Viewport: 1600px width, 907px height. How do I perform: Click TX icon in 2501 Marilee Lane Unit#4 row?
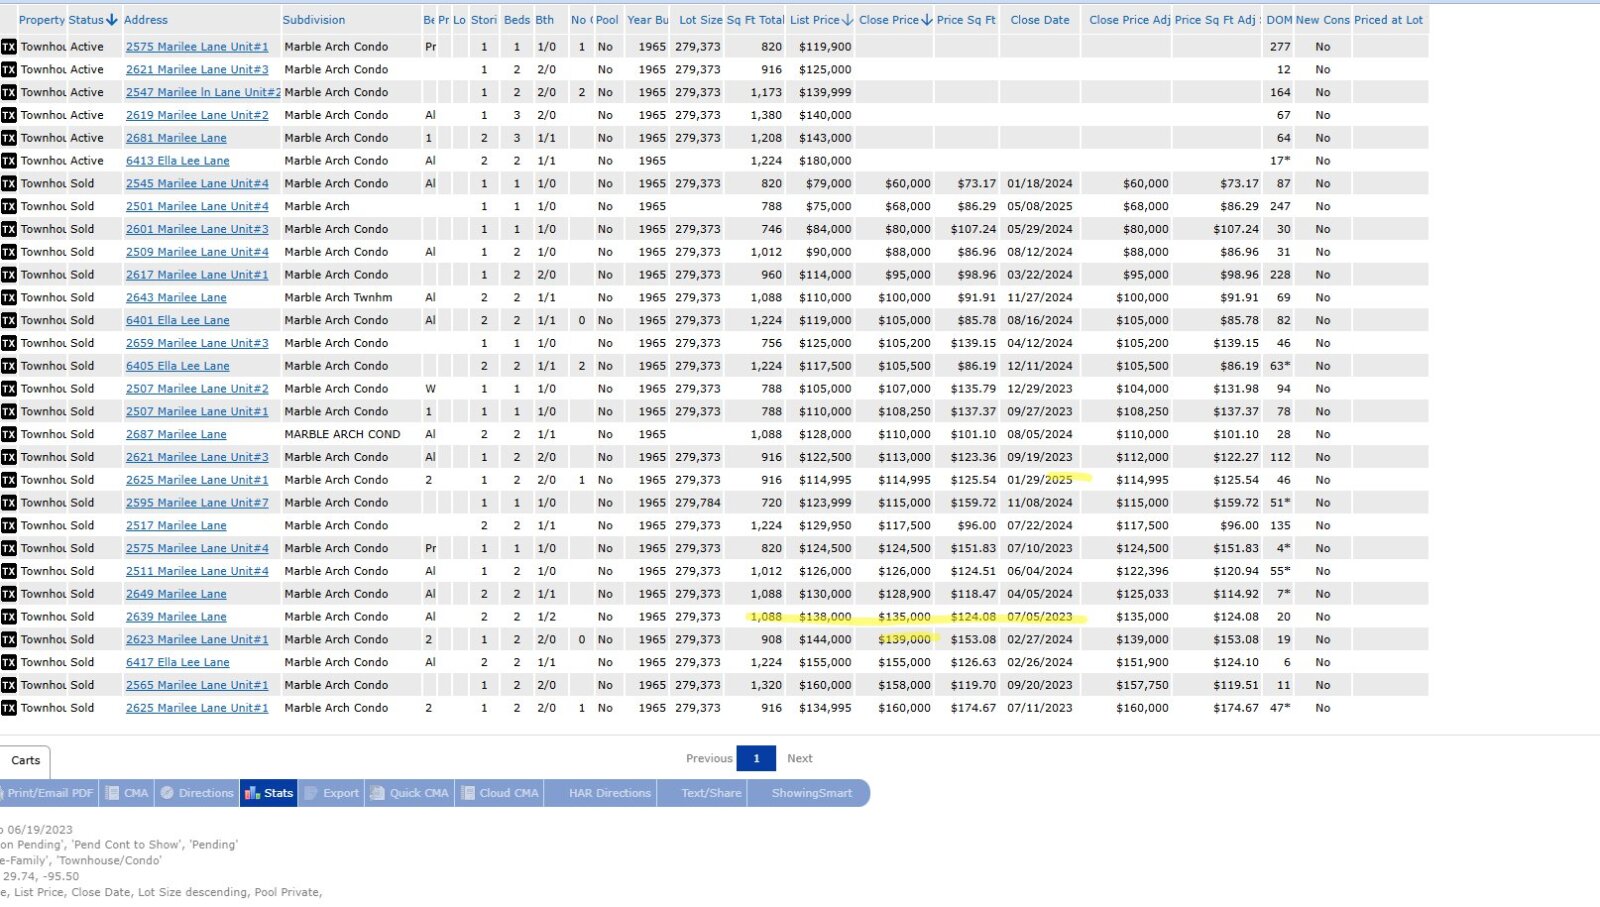(9, 206)
